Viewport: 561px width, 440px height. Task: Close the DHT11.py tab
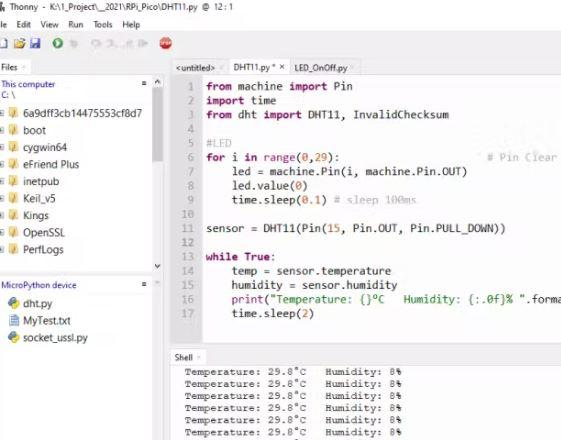[x=282, y=67]
